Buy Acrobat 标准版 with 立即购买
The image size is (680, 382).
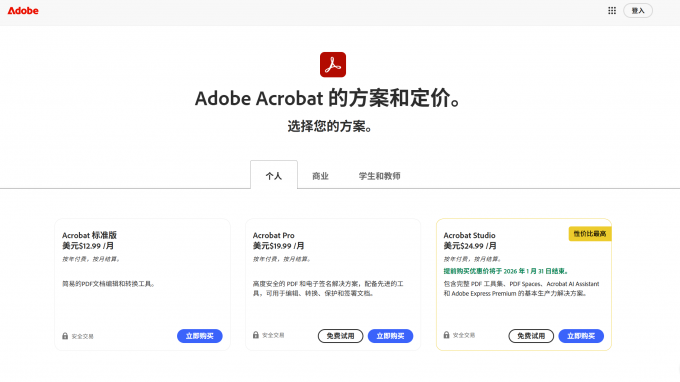click(199, 336)
